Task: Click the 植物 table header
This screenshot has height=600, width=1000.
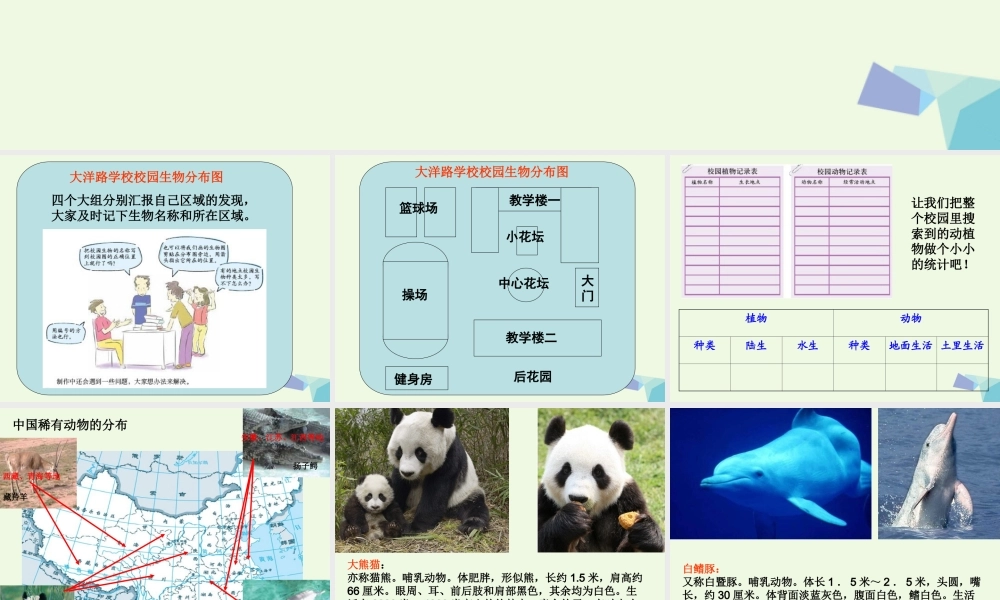Action: pyautogui.click(x=756, y=318)
